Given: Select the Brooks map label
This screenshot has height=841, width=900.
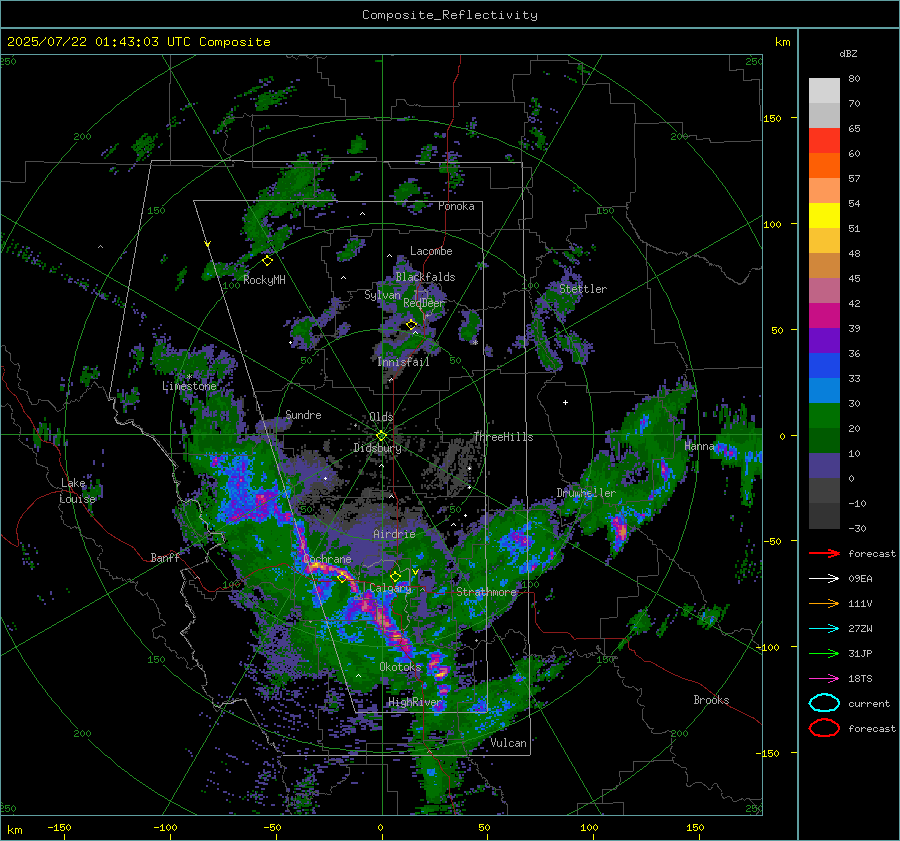Looking at the screenshot, I should (711, 700).
